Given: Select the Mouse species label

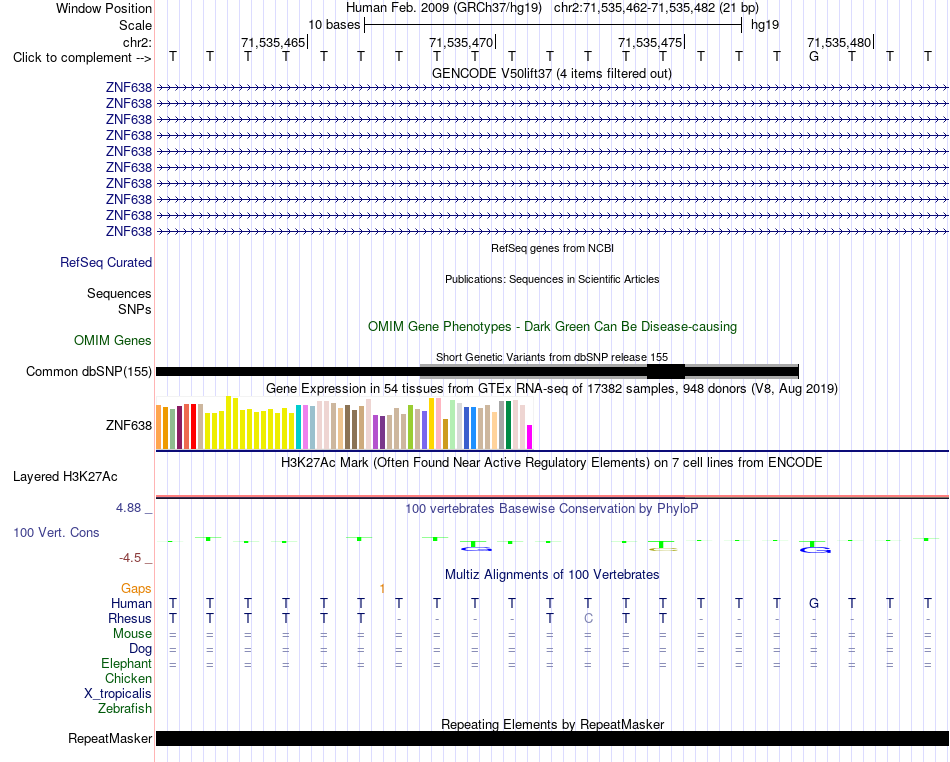Looking at the screenshot, I should [x=132, y=634].
